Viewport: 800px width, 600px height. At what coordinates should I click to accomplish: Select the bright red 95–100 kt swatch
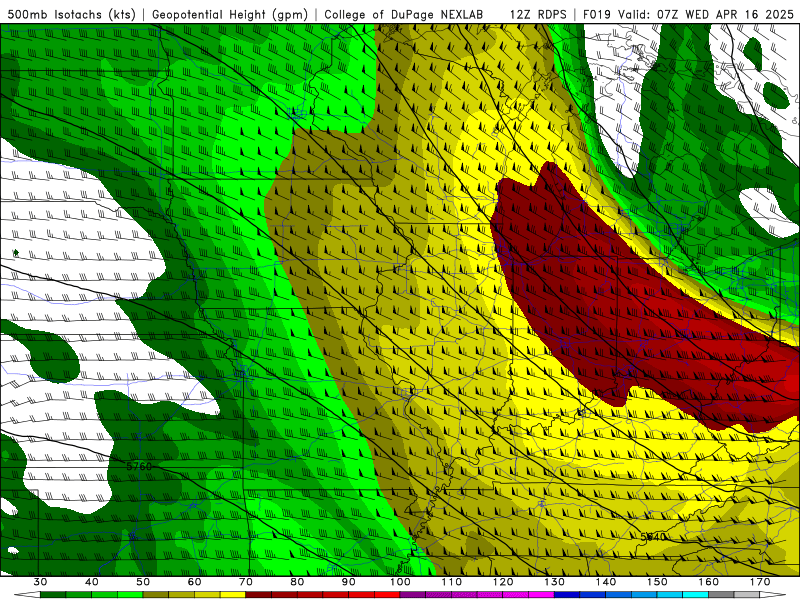387,594
